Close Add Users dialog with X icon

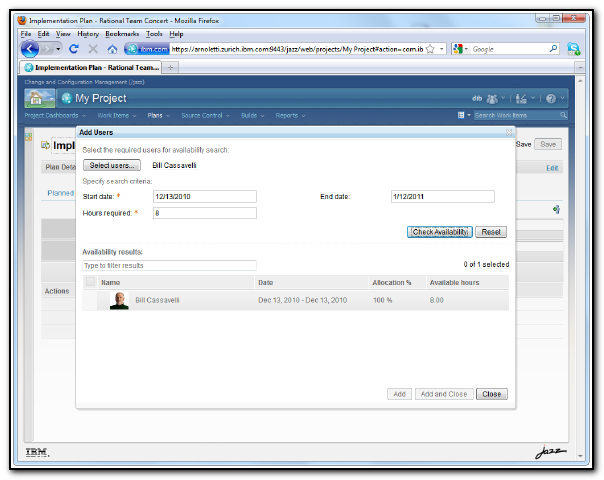(x=509, y=132)
